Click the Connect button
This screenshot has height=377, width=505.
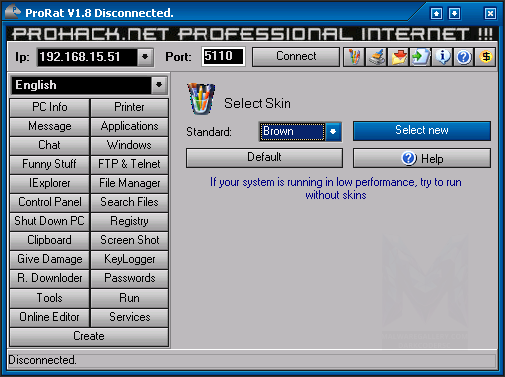(296, 56)
